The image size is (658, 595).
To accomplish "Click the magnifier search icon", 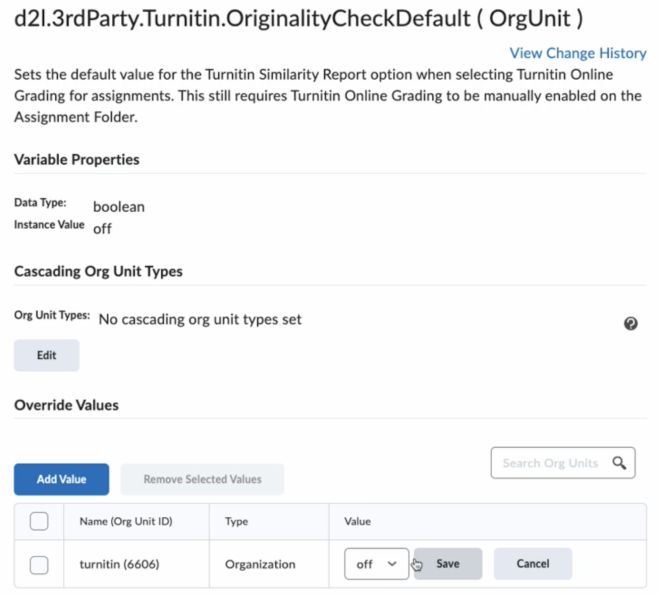I will click(x=619, y=463).
